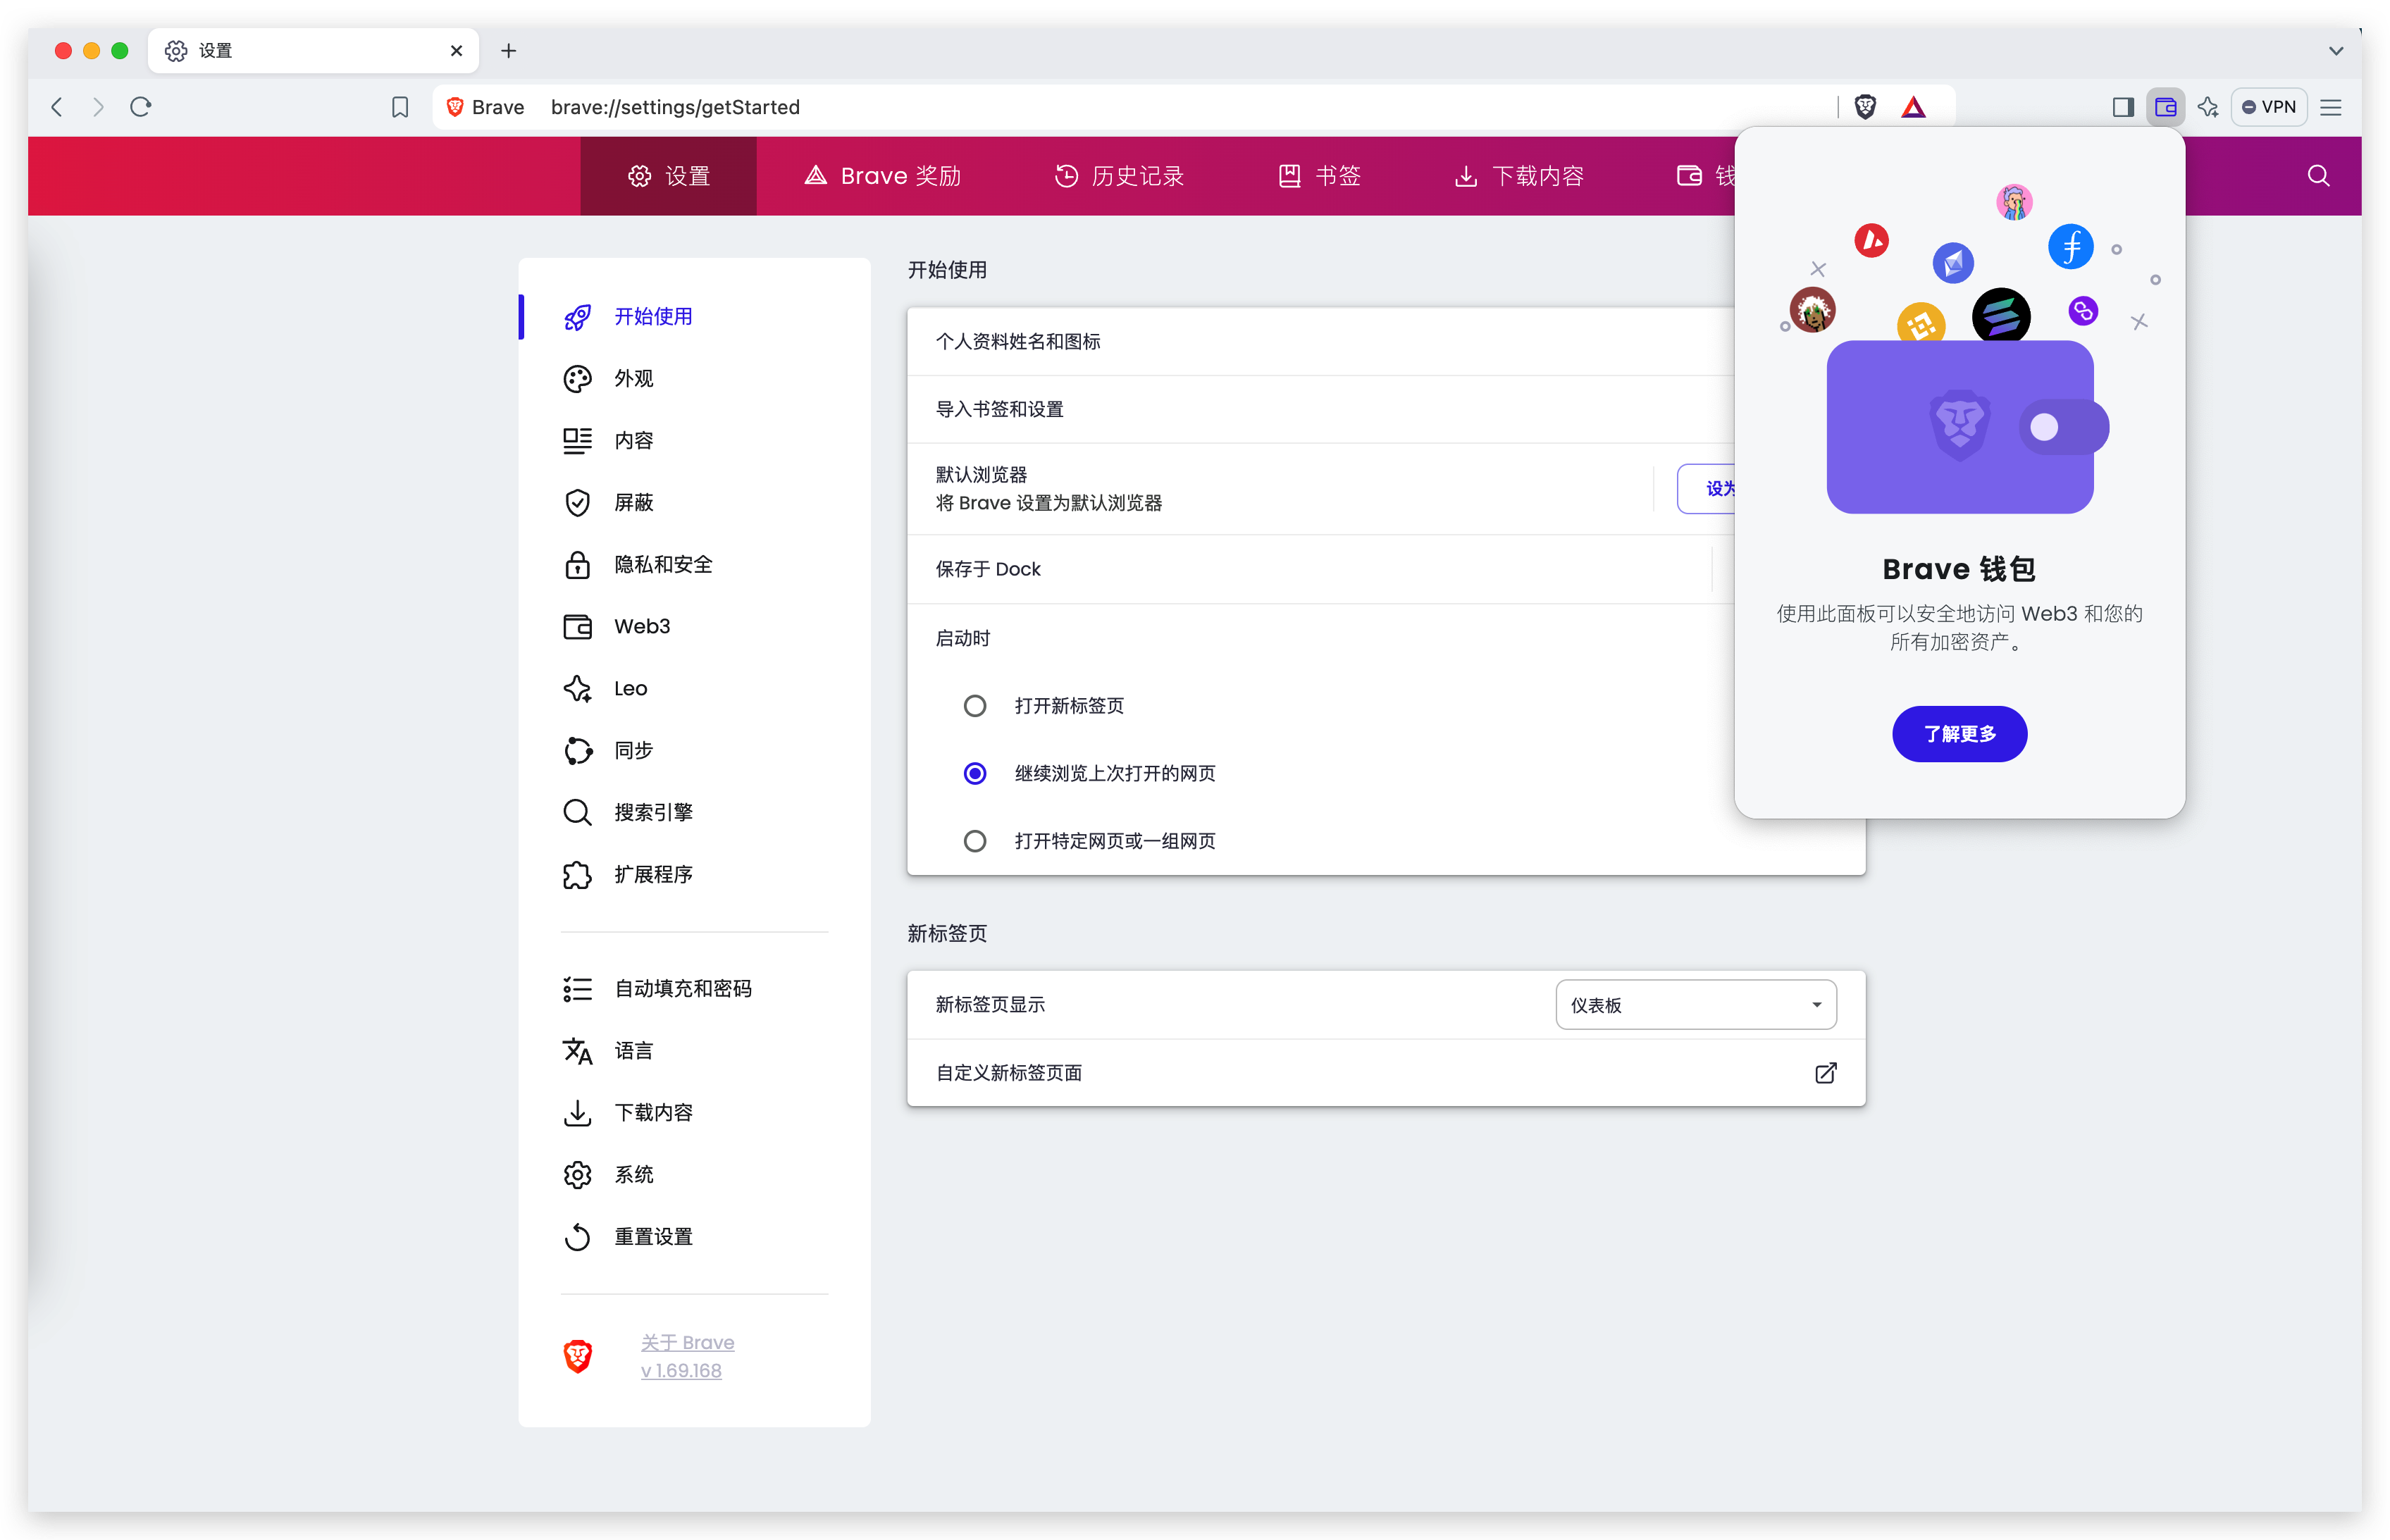Viewport: 2390px width, 1540px height.
Task: Click the reset arrow icon for 重置设置
Action: (578, 1237)
